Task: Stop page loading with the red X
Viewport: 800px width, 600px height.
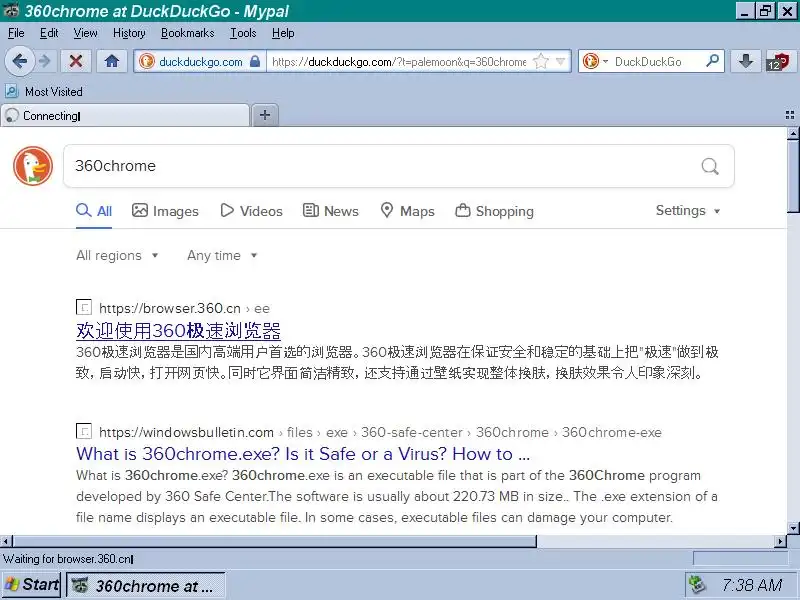Action: click(x=76, y=61)
